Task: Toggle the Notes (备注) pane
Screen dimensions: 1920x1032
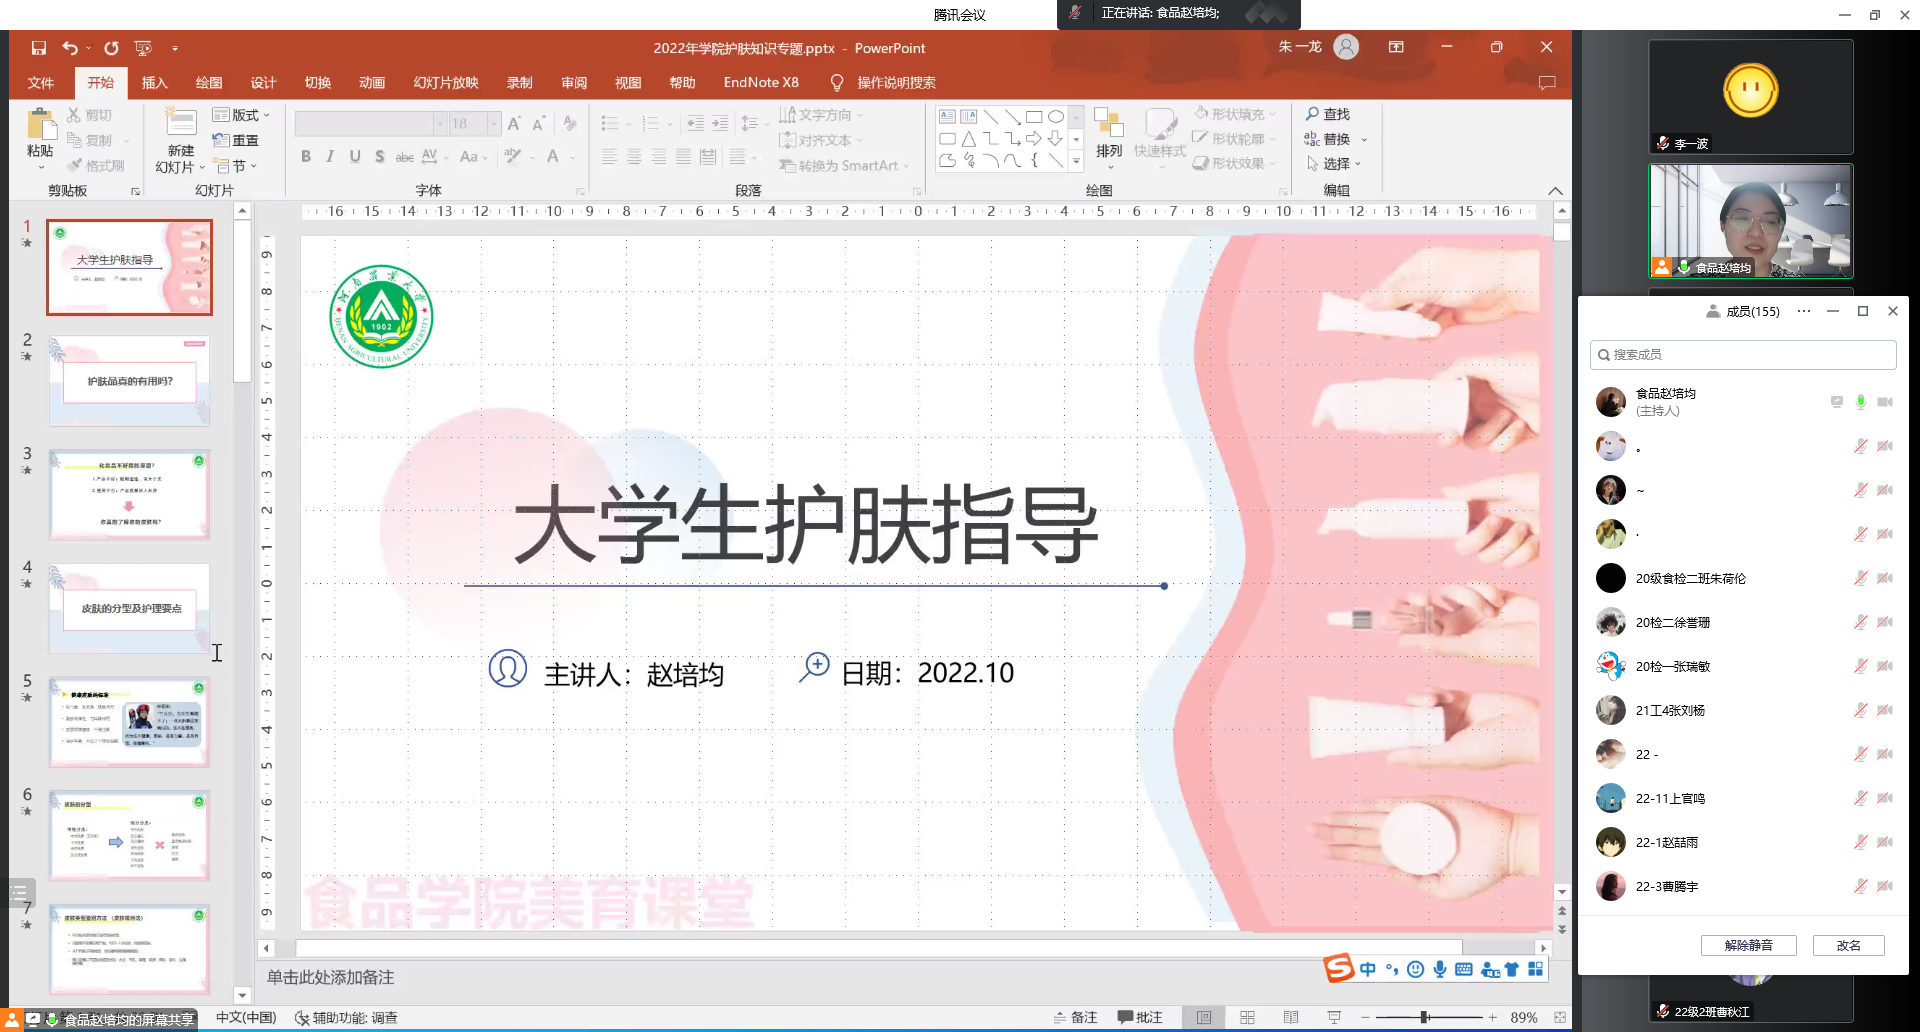Action: click(x=1075, y=1017)
